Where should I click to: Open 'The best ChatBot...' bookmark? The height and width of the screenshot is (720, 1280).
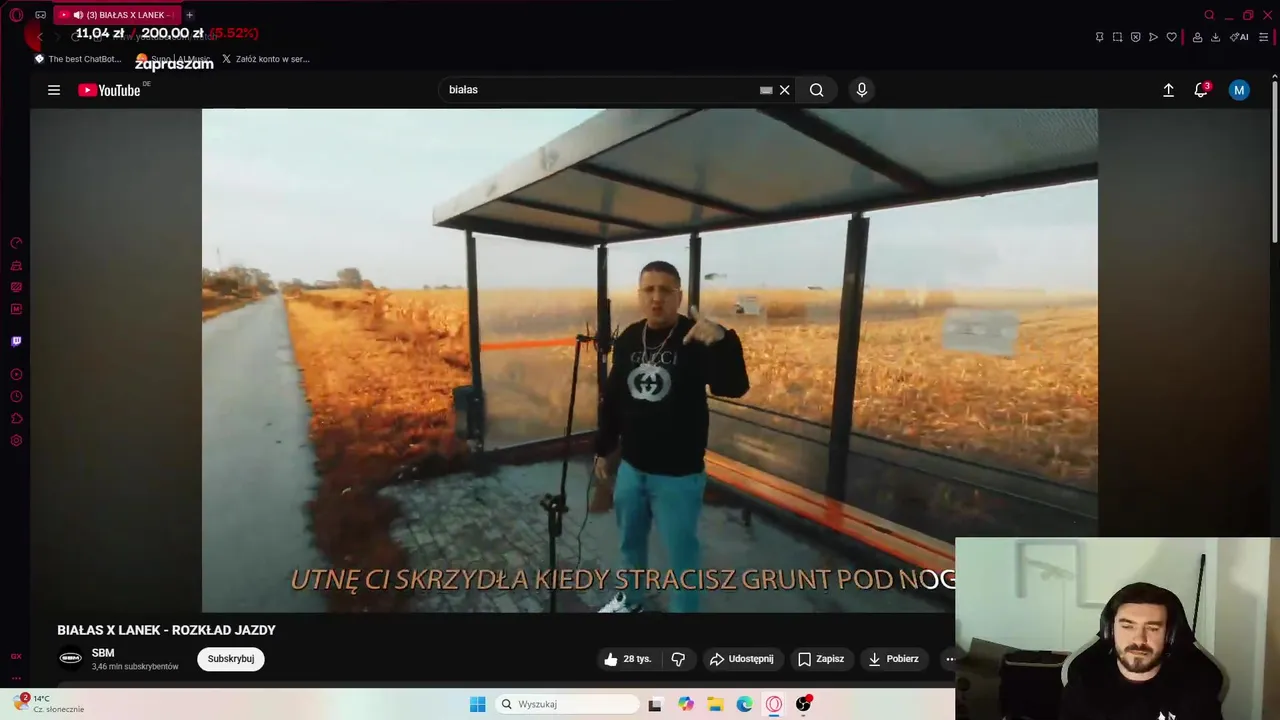pos(78,59)
